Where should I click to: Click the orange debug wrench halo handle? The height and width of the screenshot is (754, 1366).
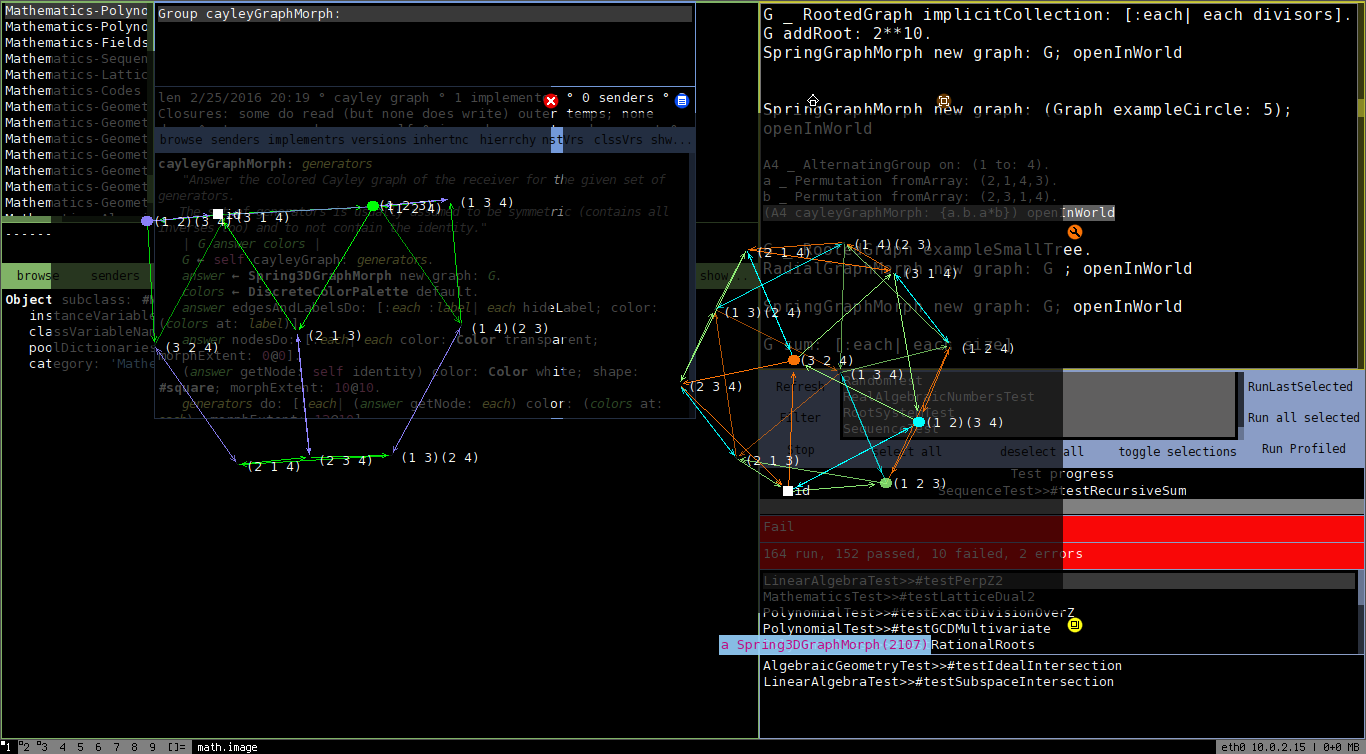(1075, 232)
